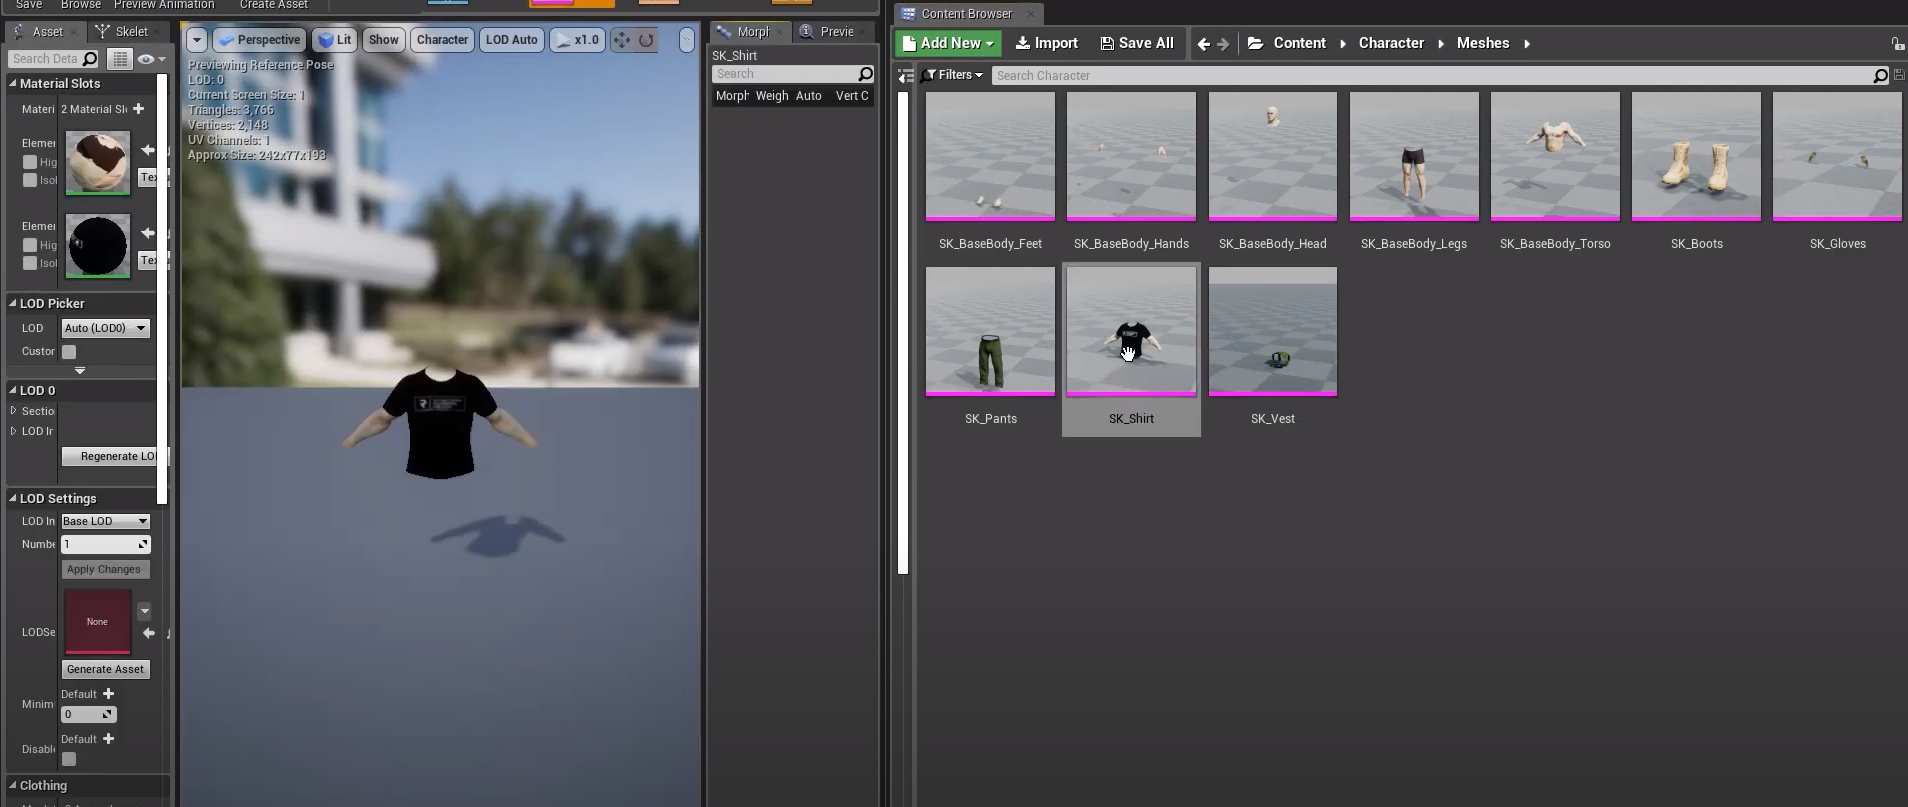Open the LOD Auto (LOD0) dropdown
The width and height of the screenshot is (1908, 807).
[x=105, y=328]
